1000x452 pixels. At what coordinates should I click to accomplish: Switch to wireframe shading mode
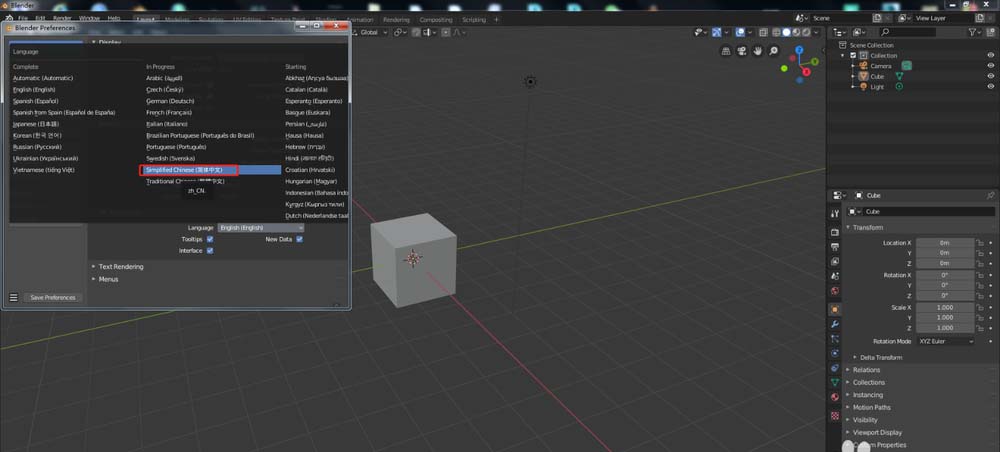pos(777,33)
